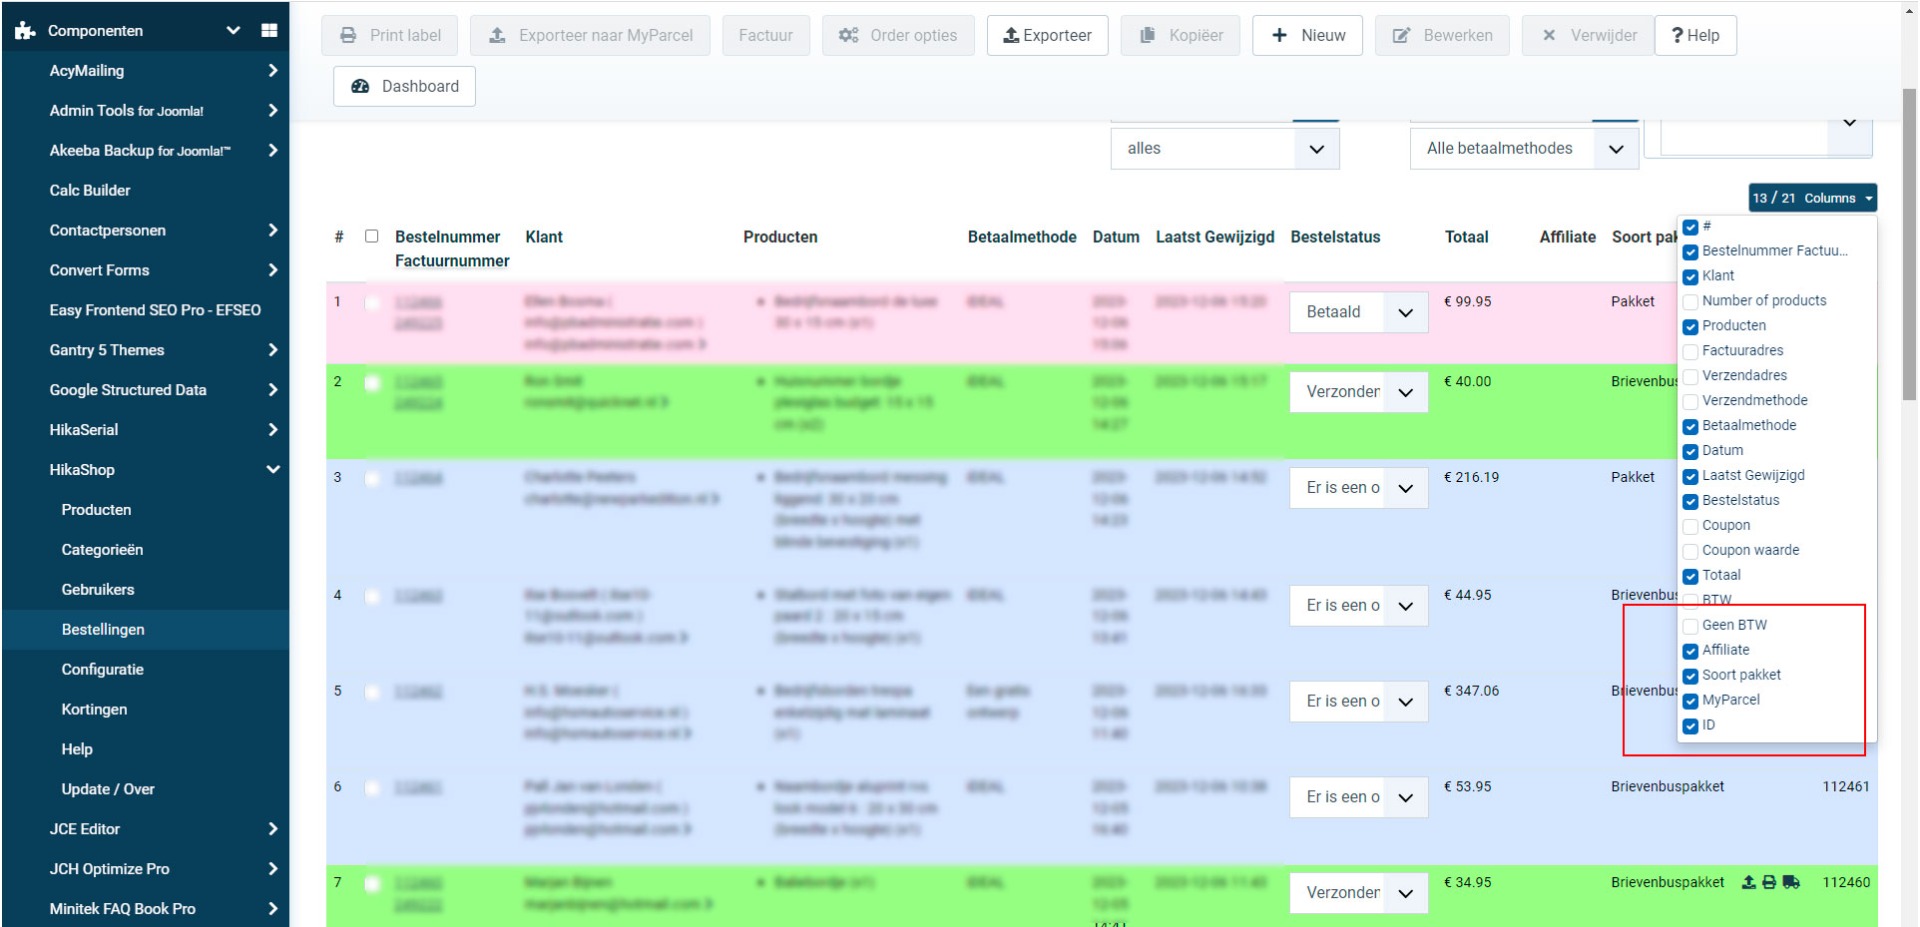Open the Help toolbar button

[1696, 35]
